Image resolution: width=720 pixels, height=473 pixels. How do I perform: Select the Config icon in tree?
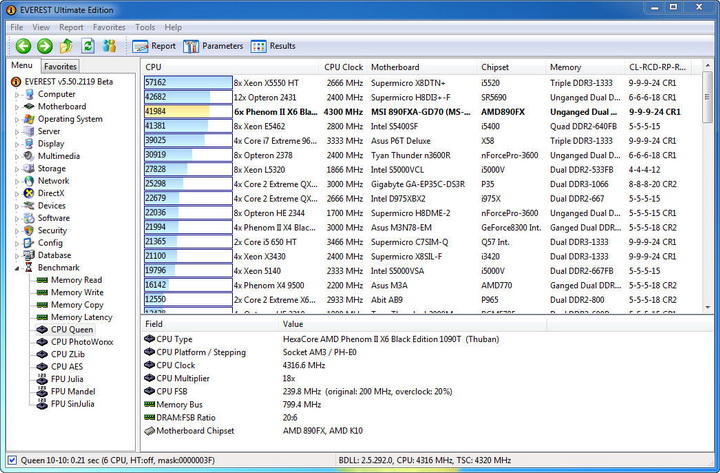pos(29,242)
